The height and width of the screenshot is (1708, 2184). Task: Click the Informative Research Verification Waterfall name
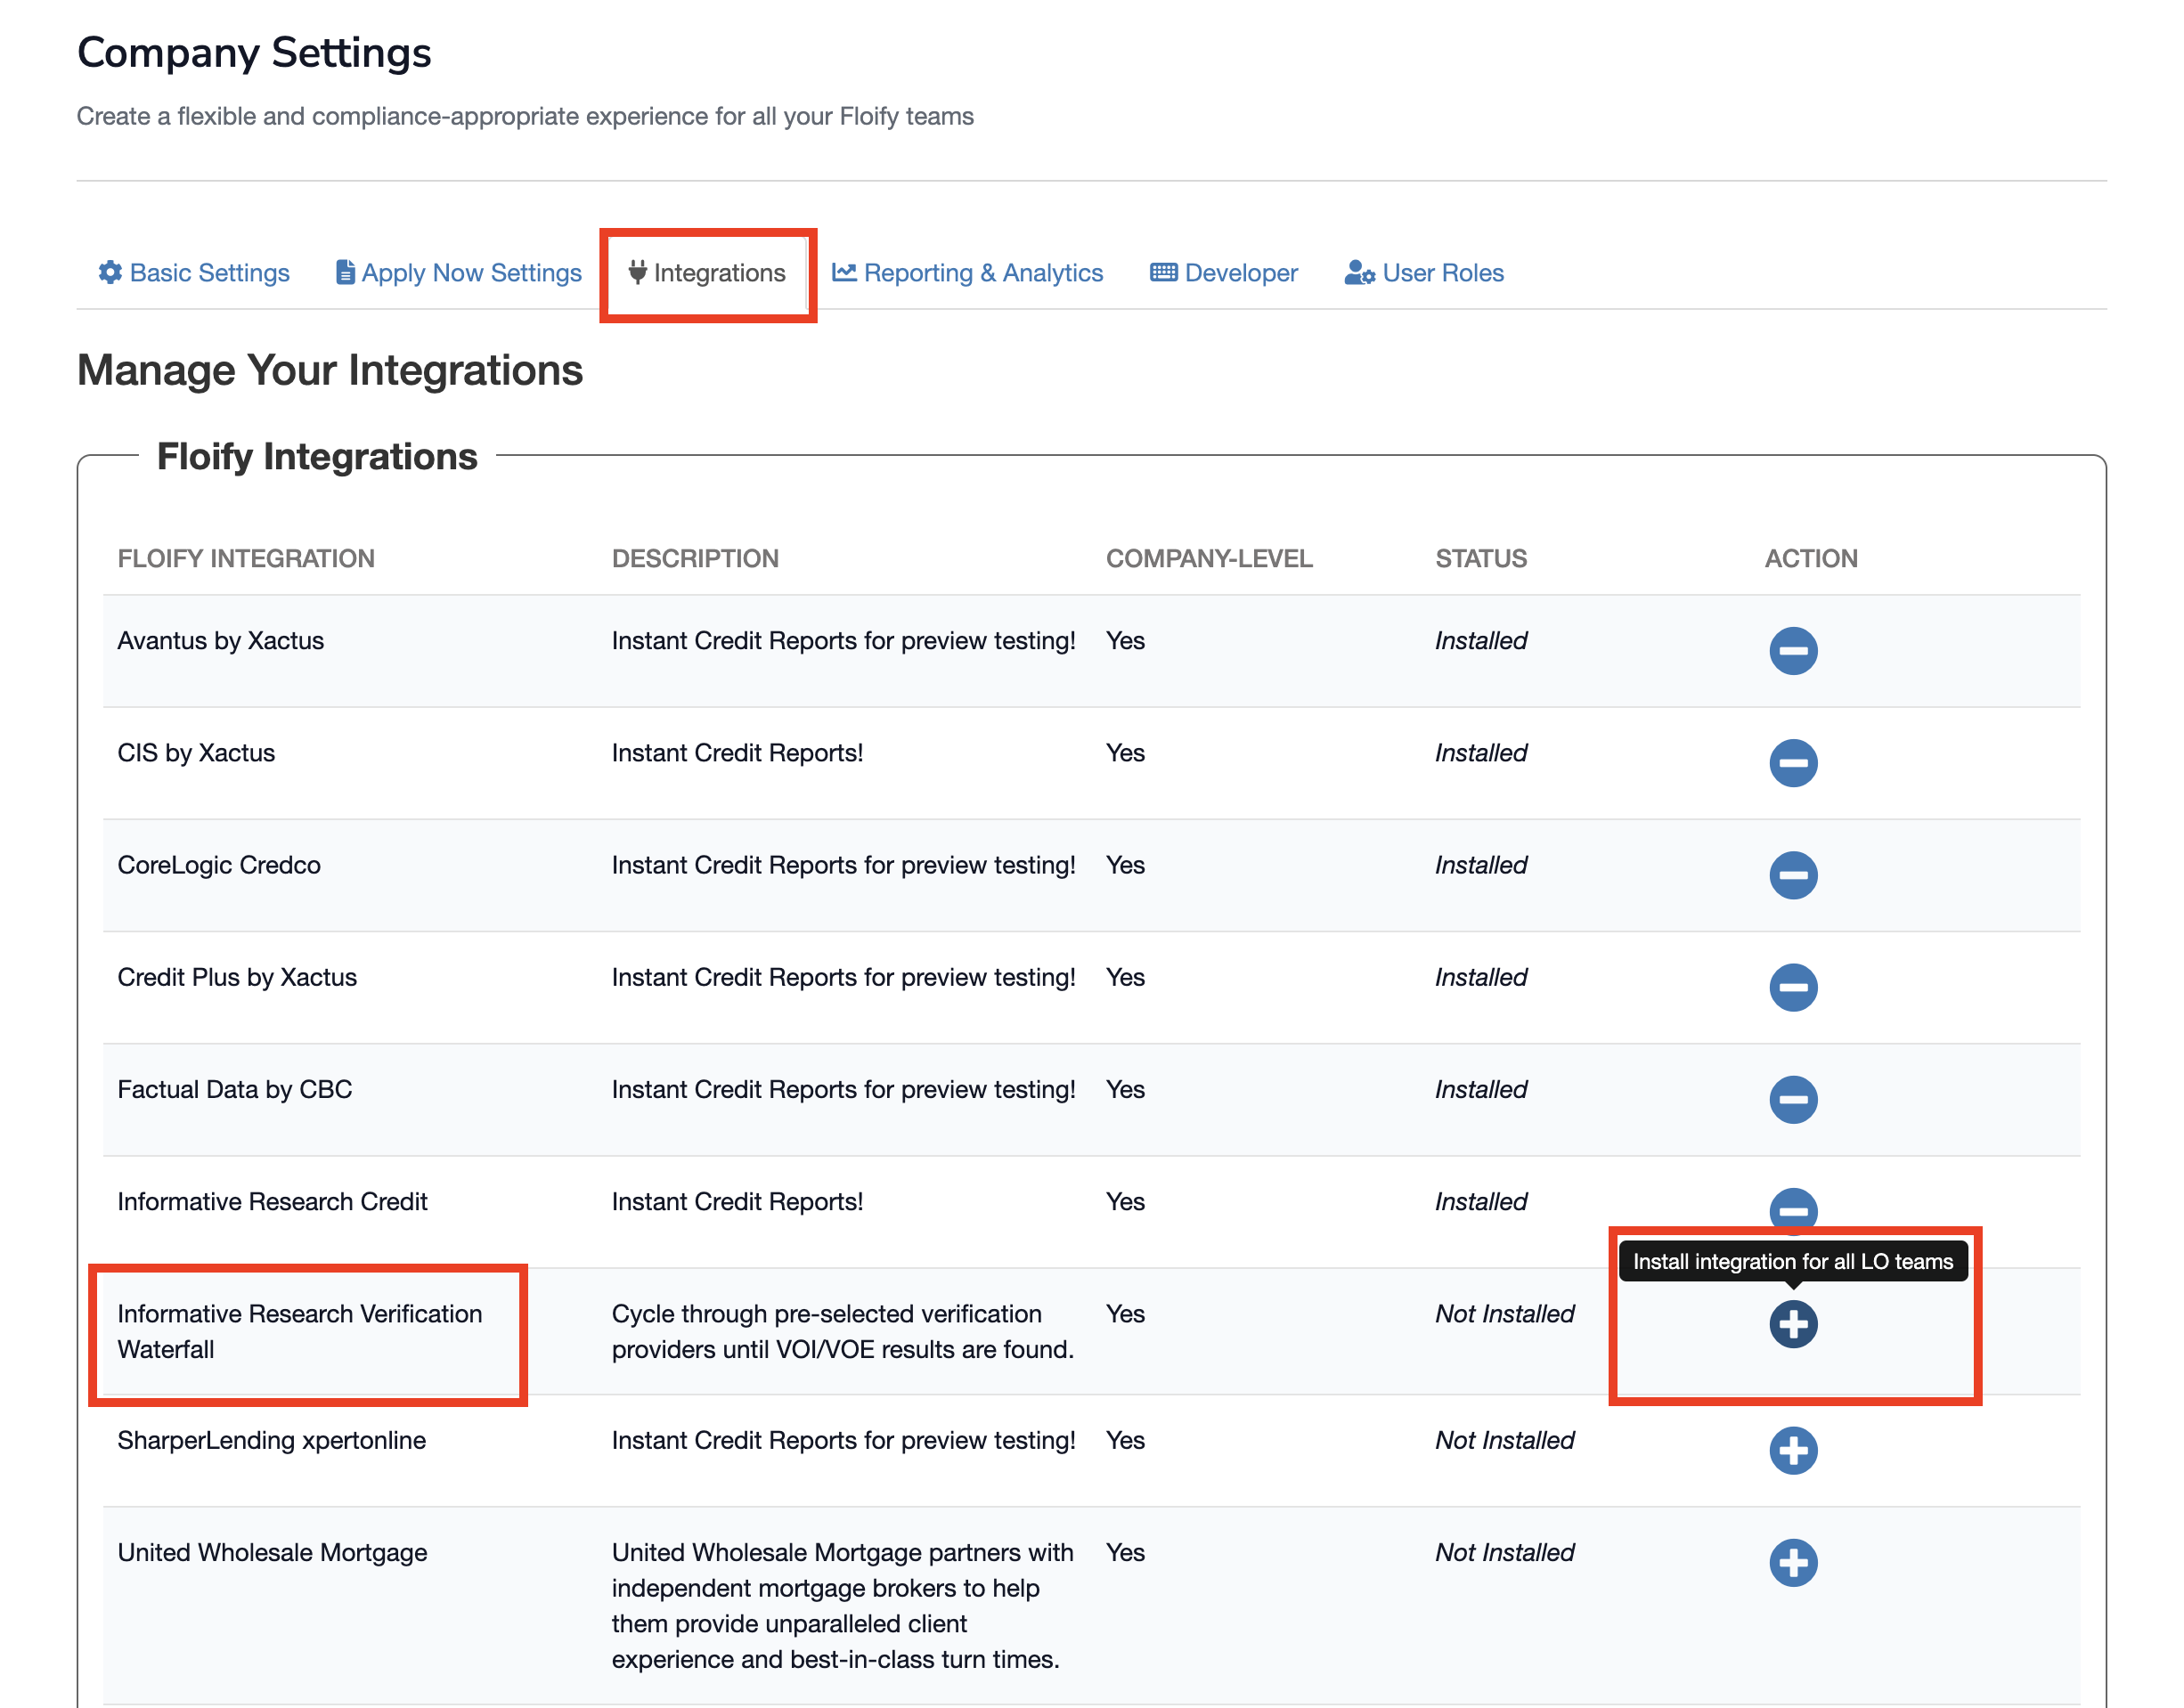[x=299, y=1331]
